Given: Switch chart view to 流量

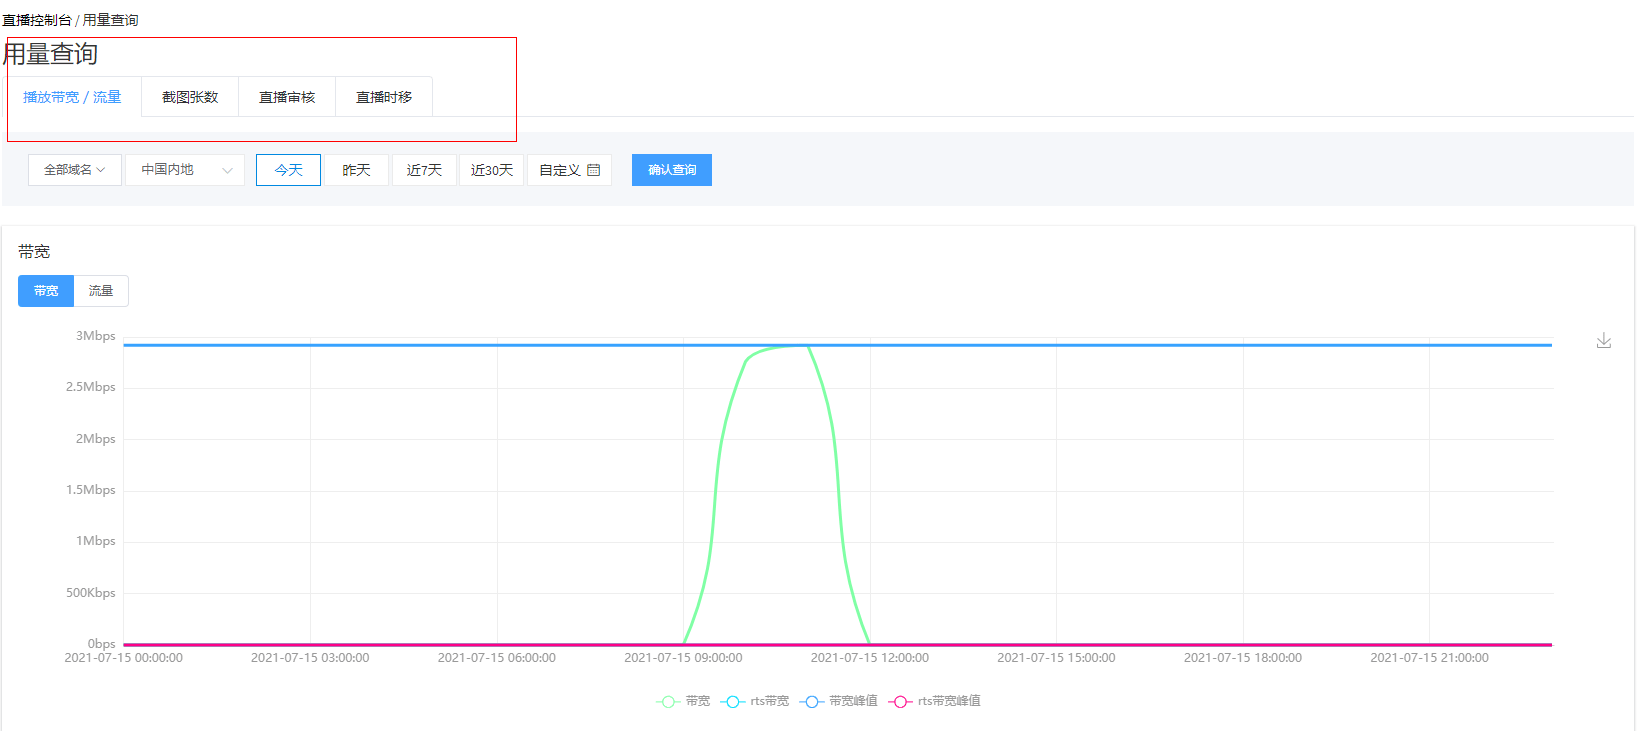Looking at the screenshot, I should [x=101, y=291].
